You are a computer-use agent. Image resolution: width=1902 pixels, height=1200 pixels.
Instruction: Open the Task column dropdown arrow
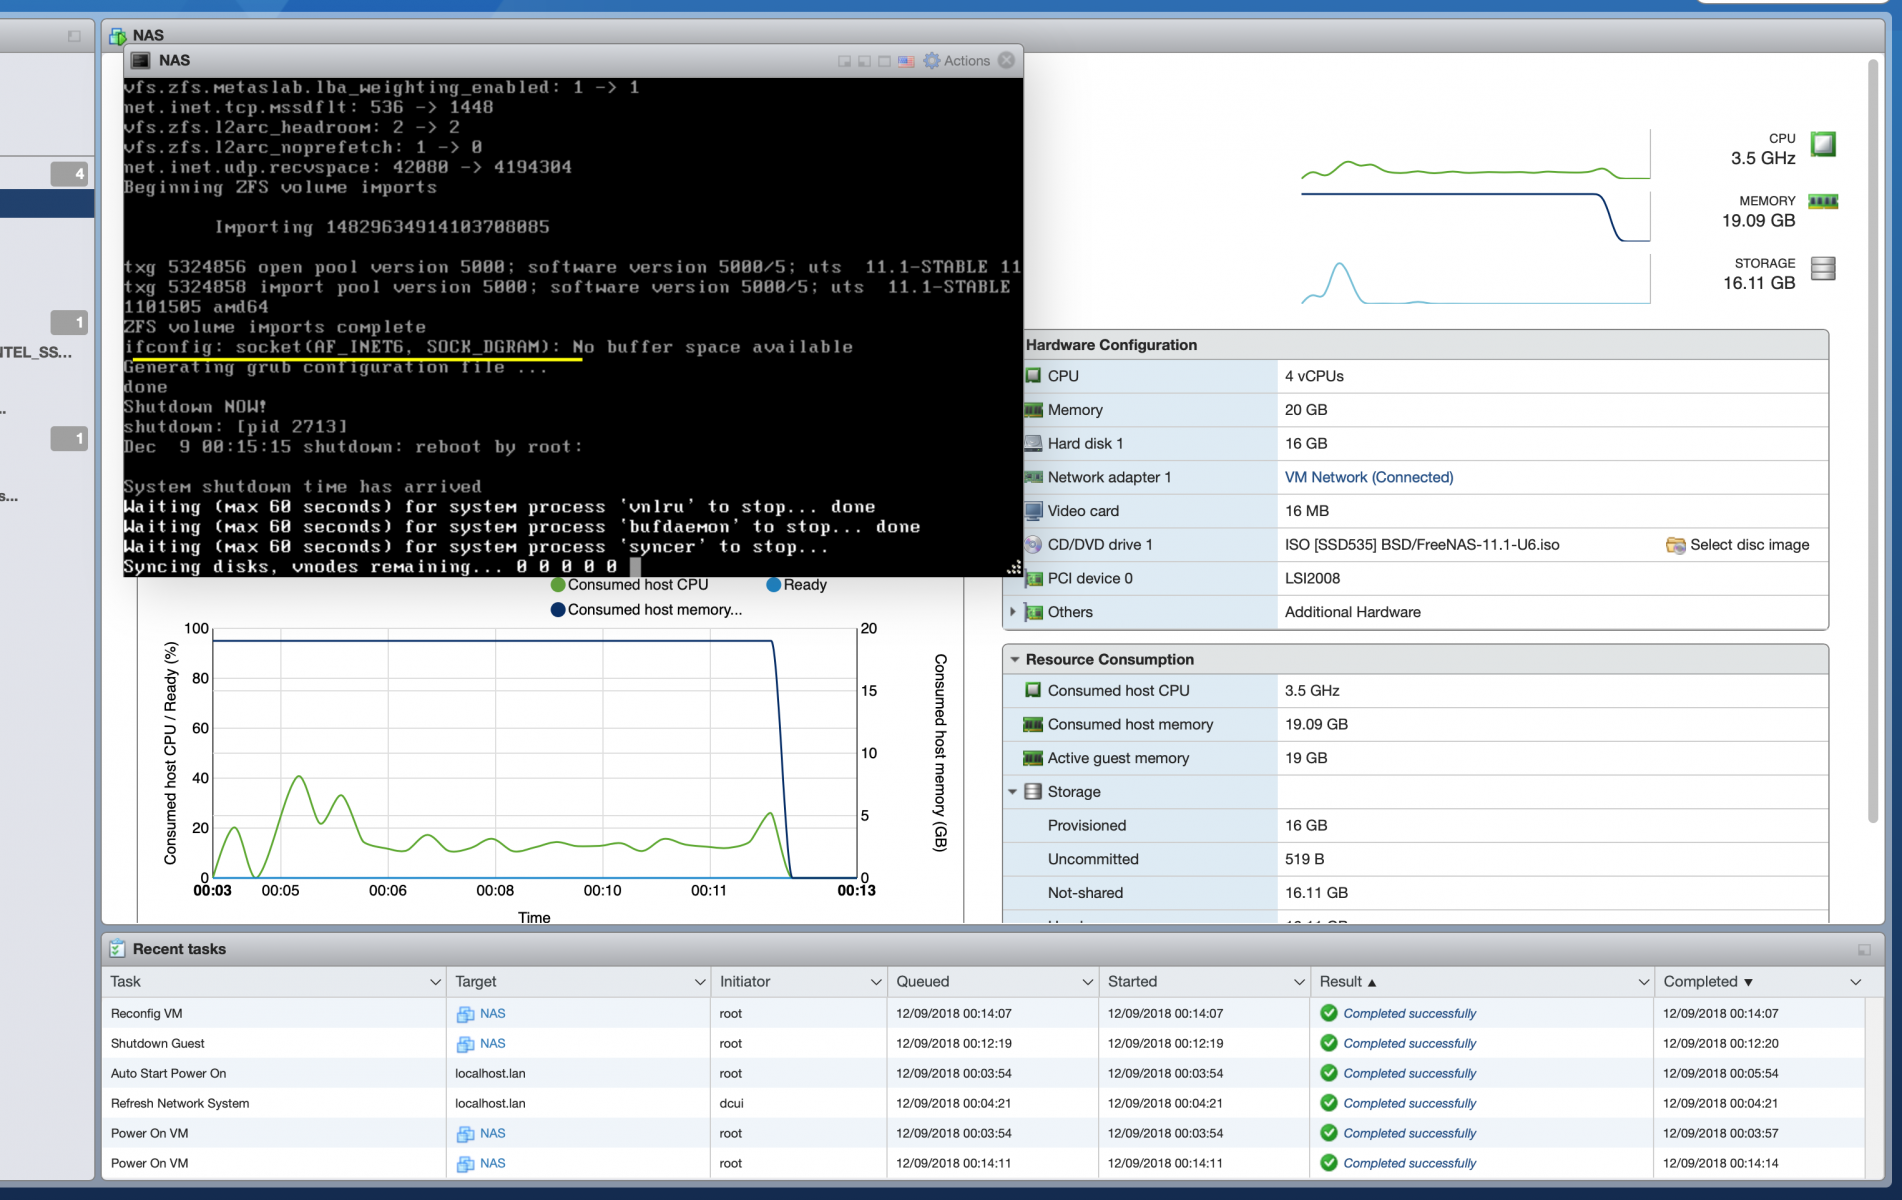click(x=435, y=982)
